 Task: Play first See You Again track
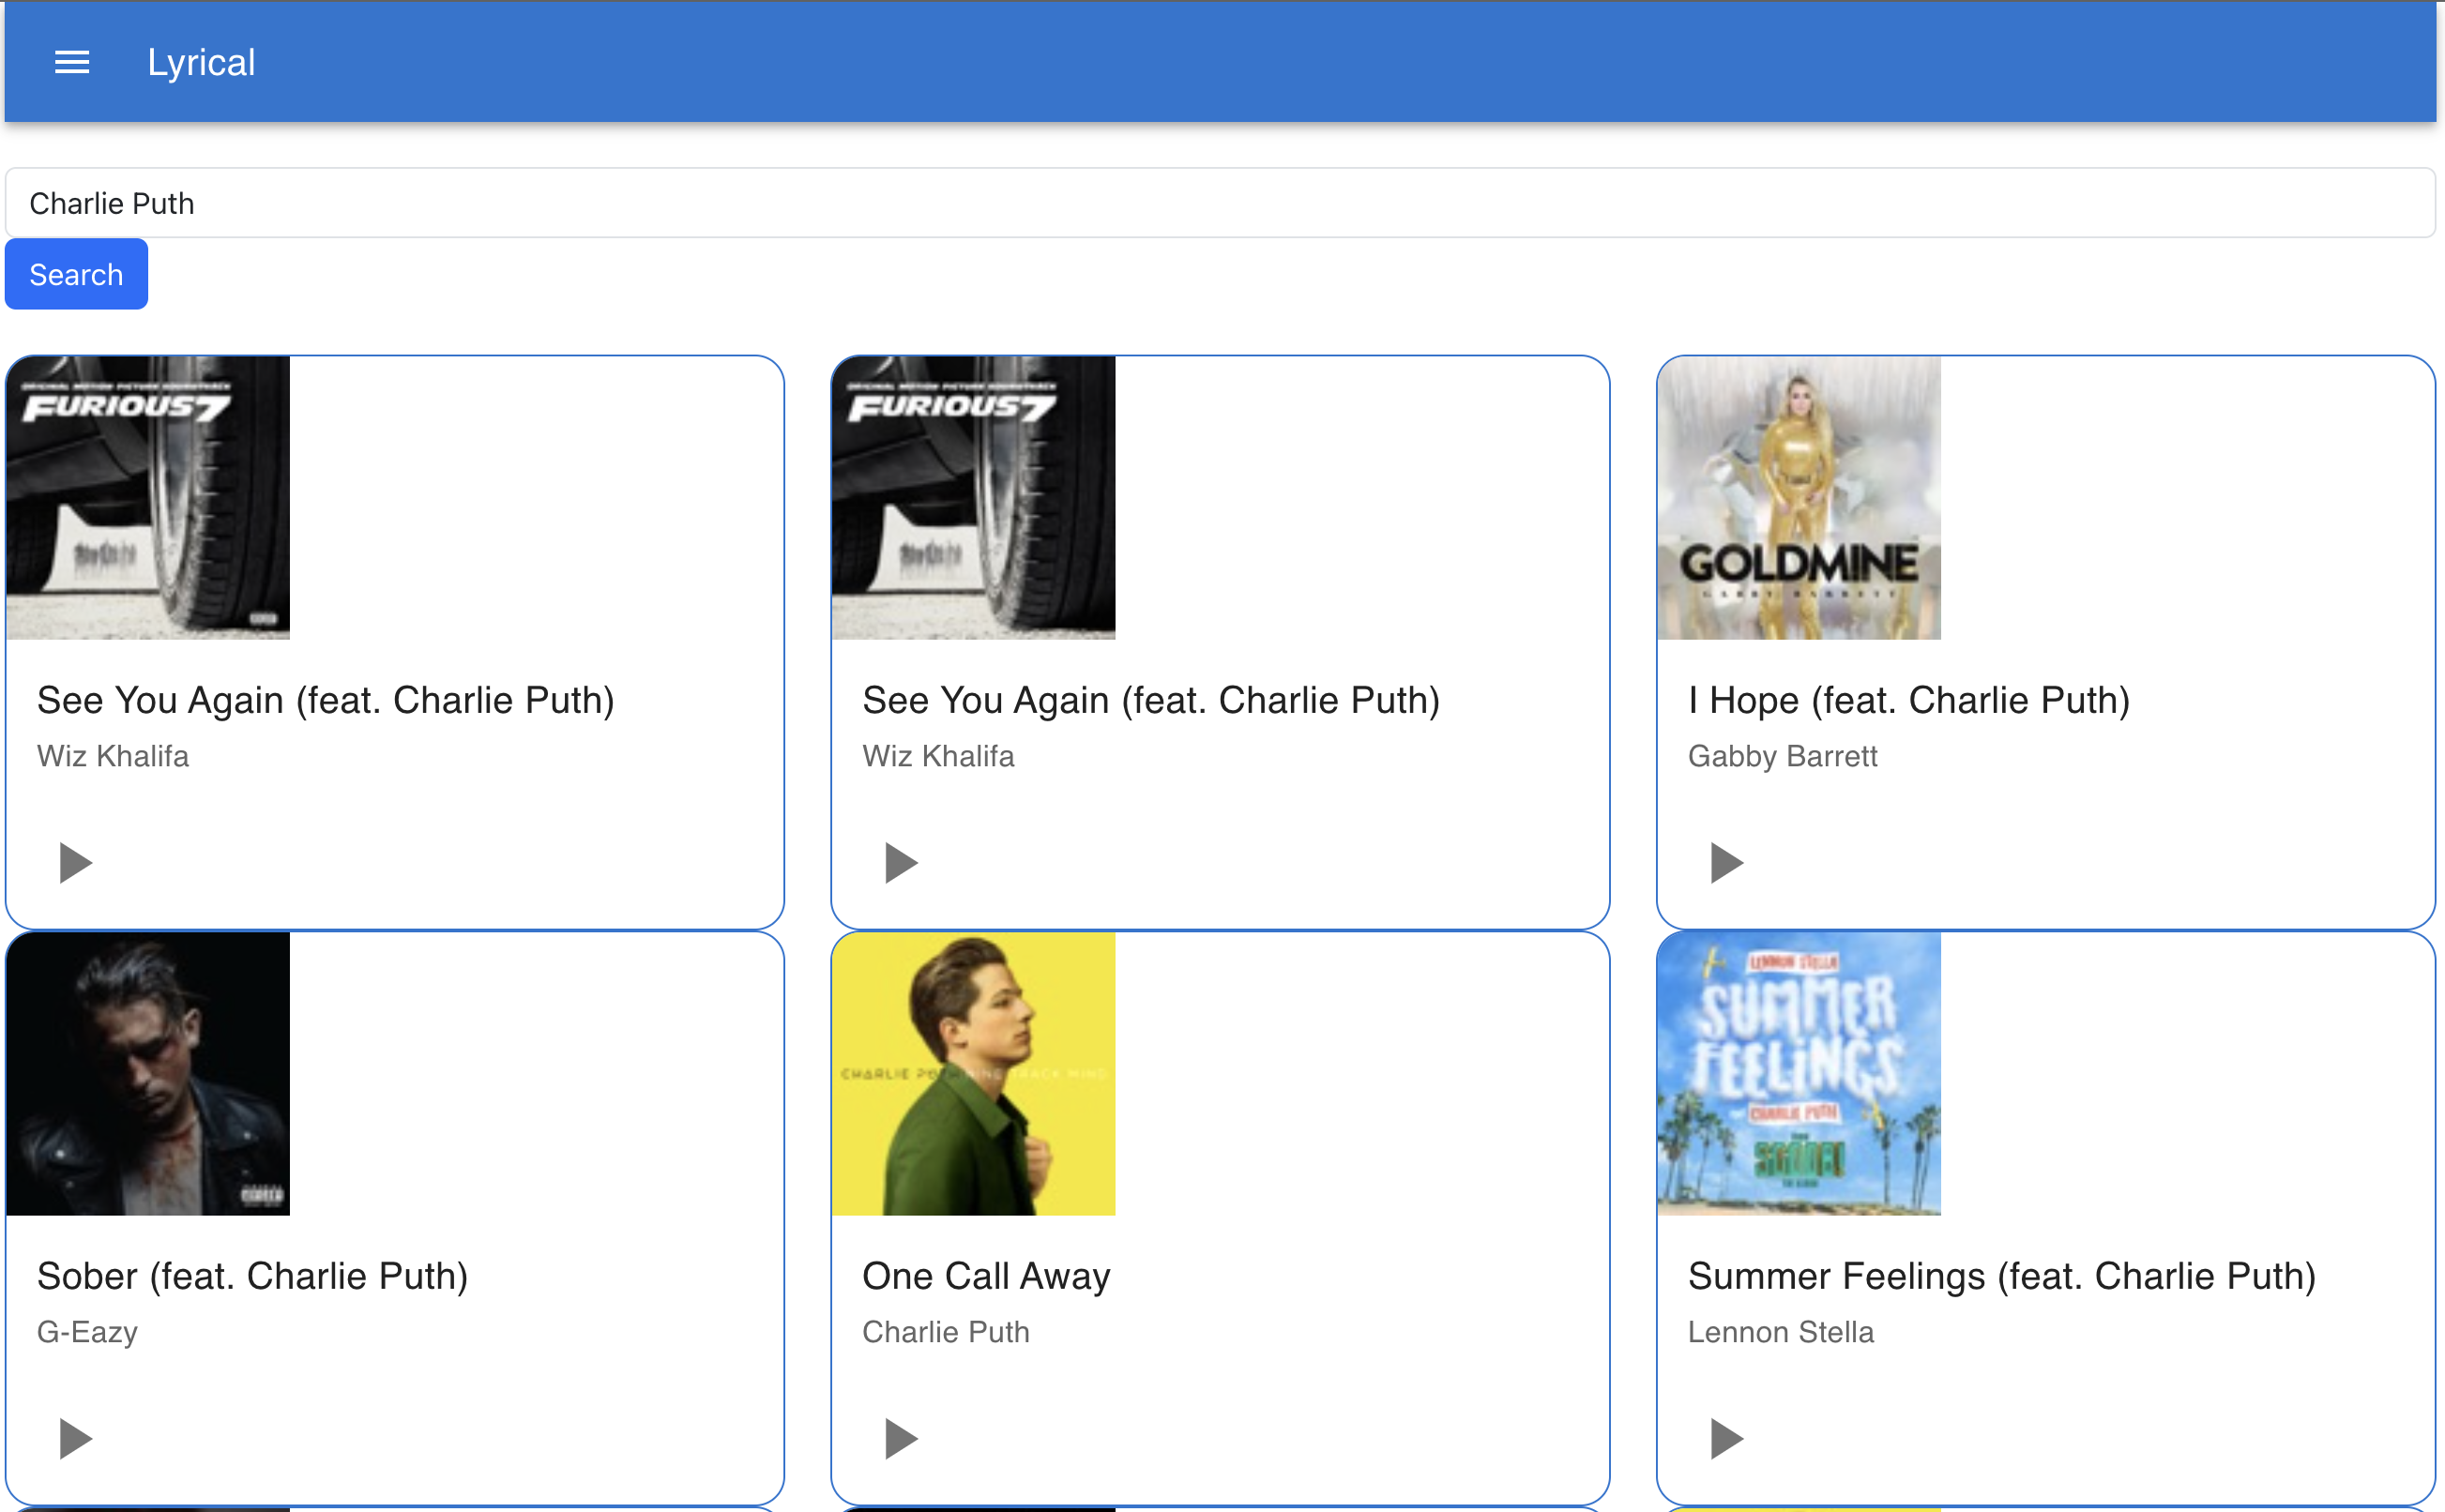point(75,862)
